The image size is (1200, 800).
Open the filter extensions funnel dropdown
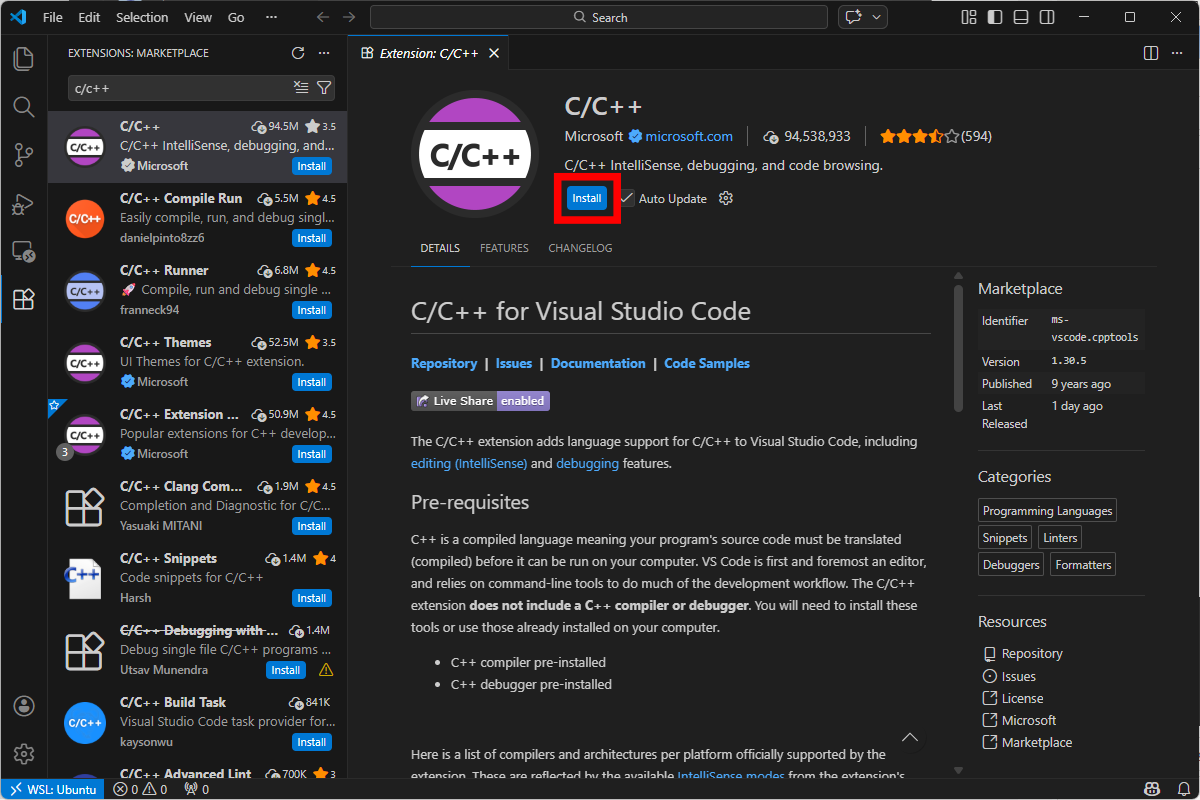click(323, 88)
